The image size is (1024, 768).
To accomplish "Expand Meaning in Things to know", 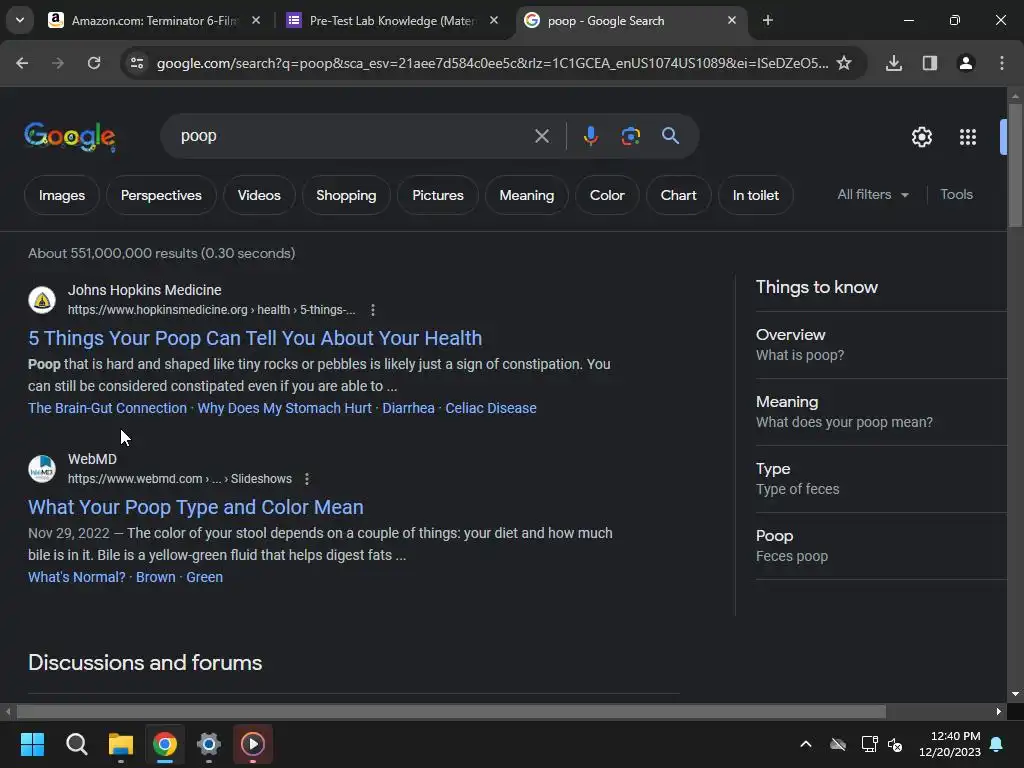I will pos(880,412).
